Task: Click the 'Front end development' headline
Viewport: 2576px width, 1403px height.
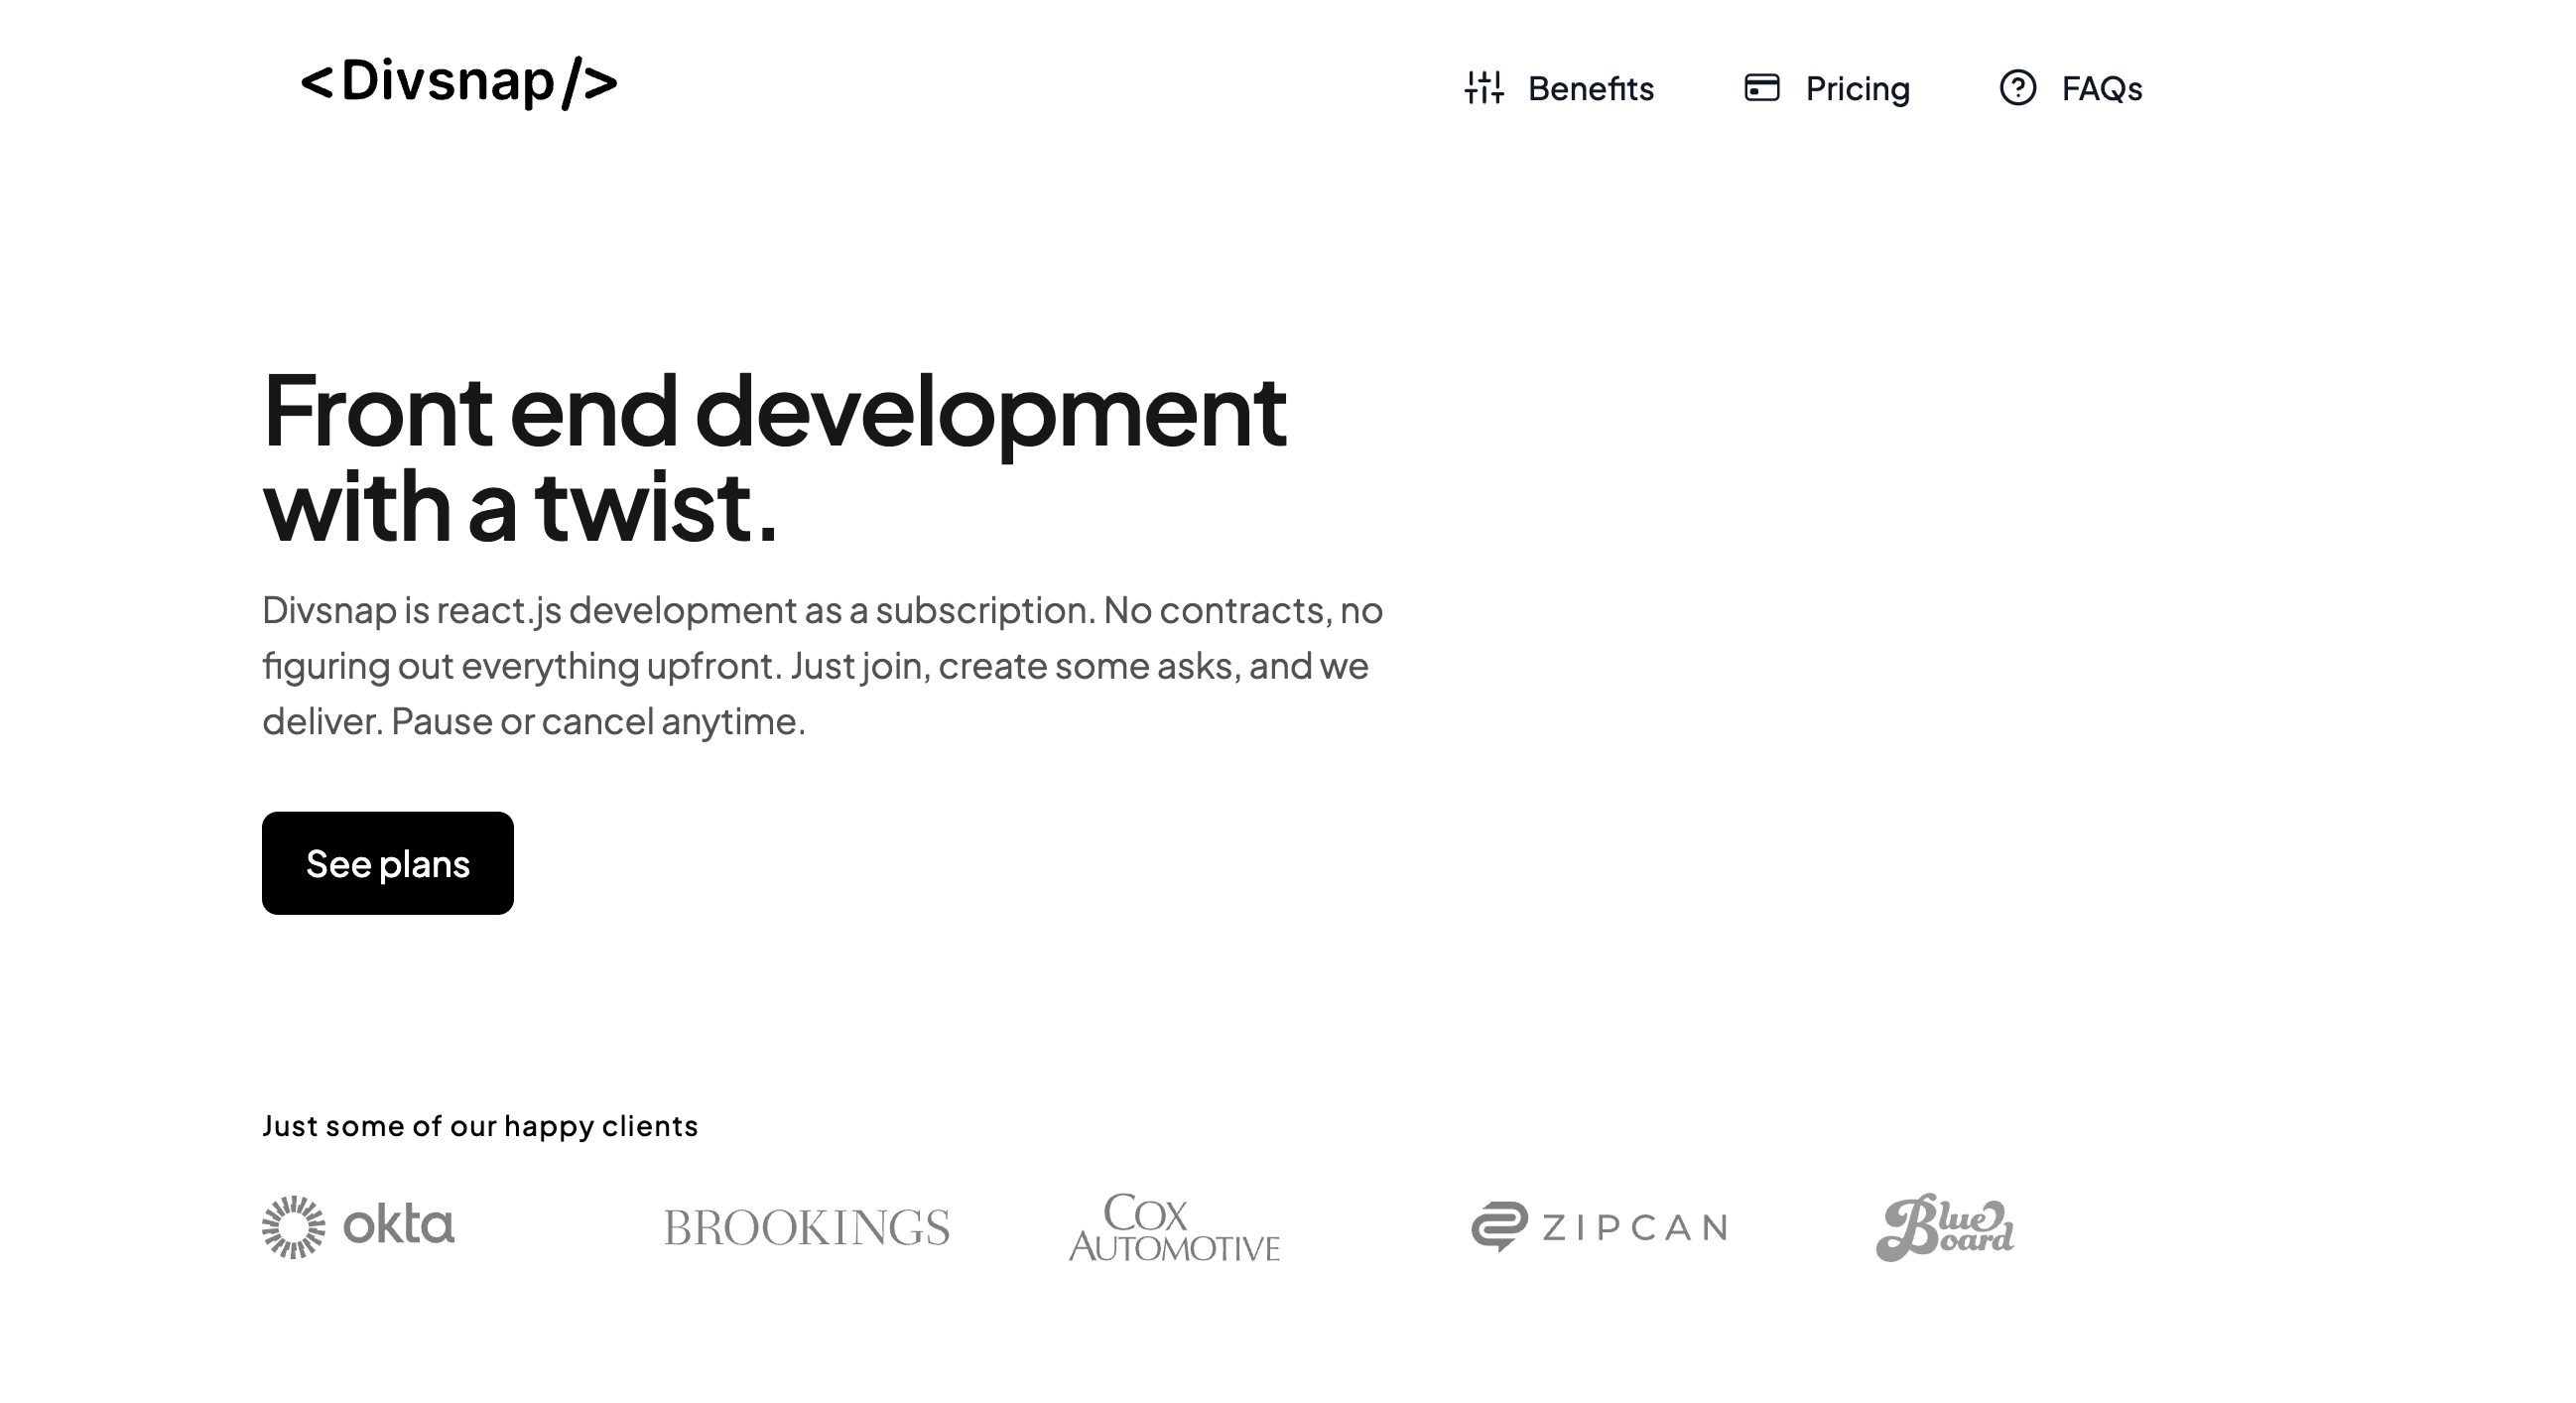Action: [x=773, y=412]
